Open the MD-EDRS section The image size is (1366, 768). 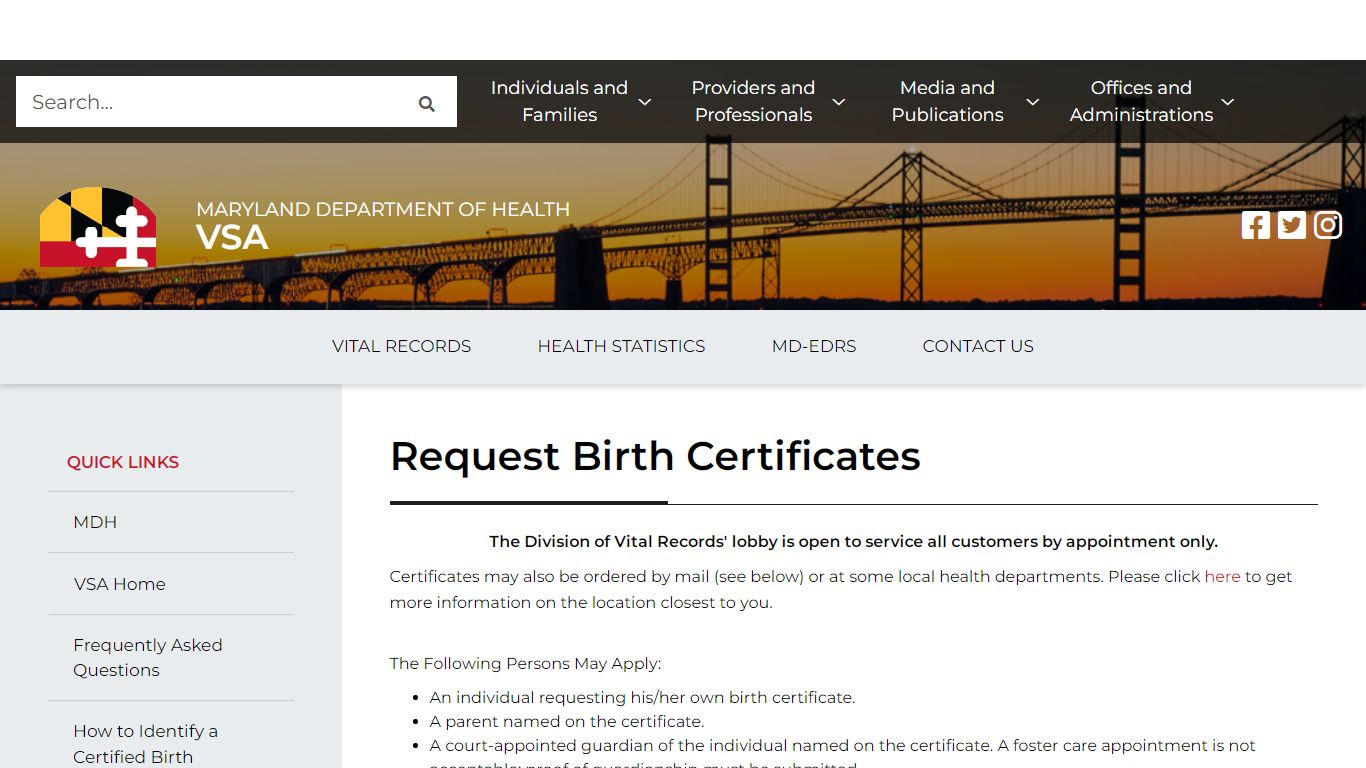[814, 346]
